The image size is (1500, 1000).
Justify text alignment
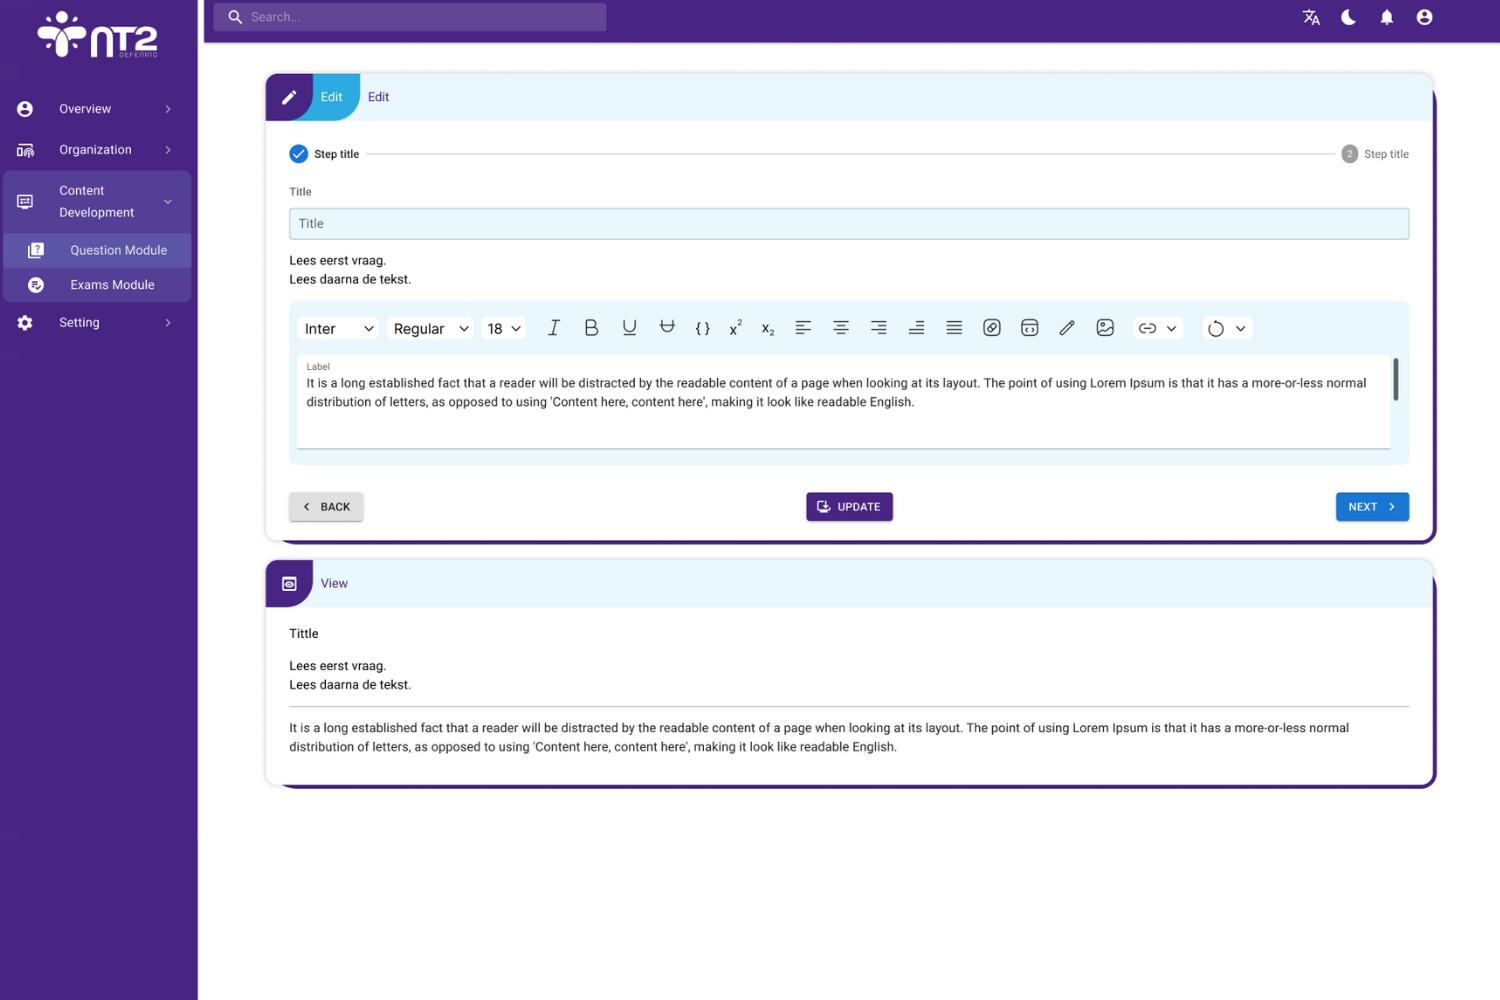(954, 328)
